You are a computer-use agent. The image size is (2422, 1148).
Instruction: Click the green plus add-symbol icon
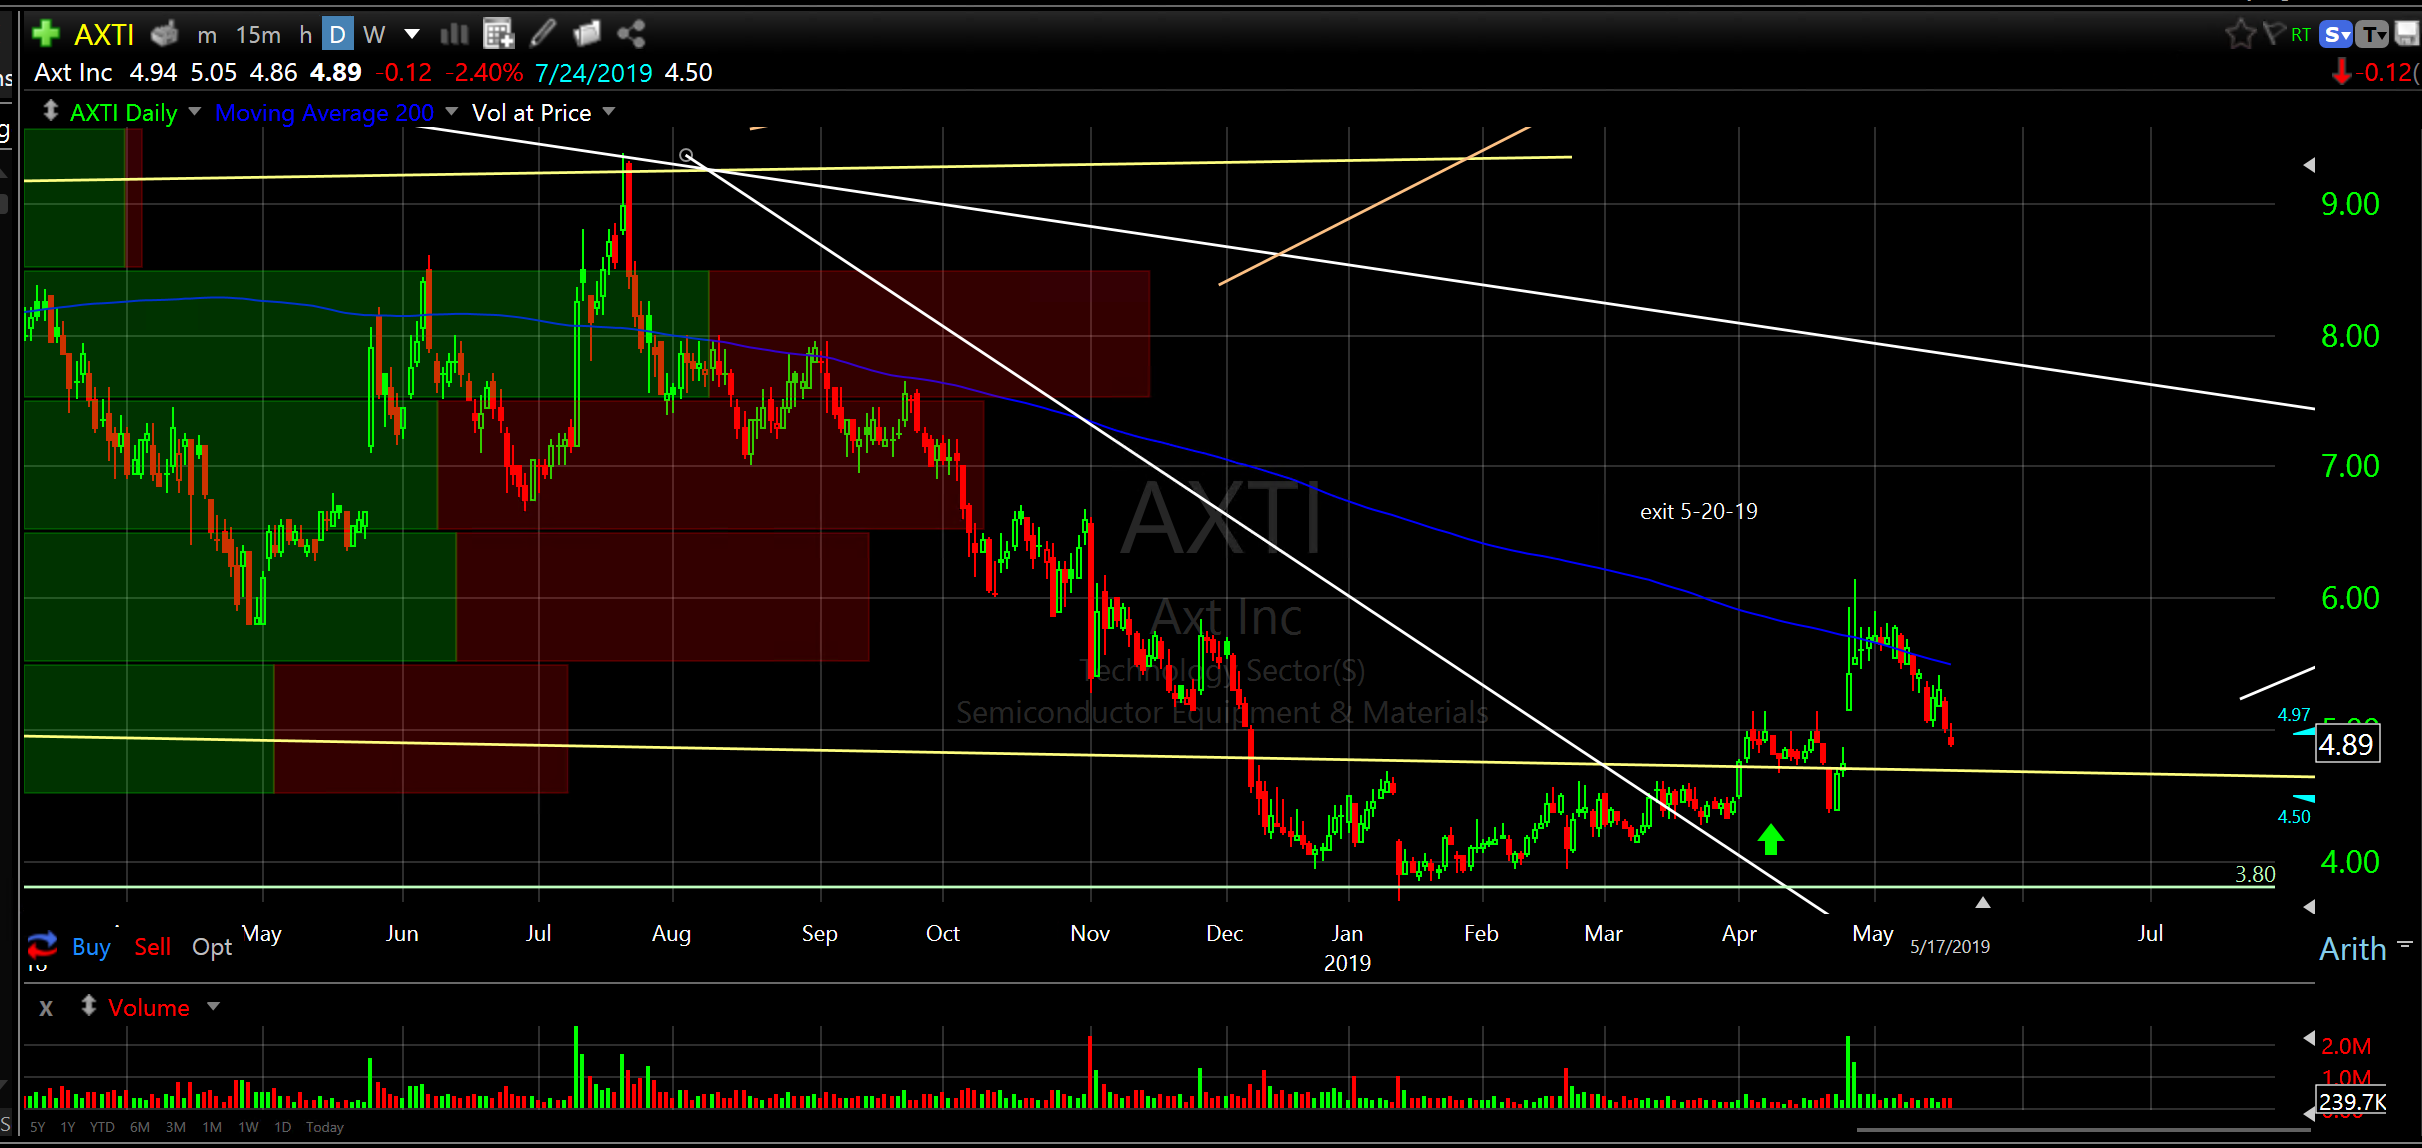point(45,34)
